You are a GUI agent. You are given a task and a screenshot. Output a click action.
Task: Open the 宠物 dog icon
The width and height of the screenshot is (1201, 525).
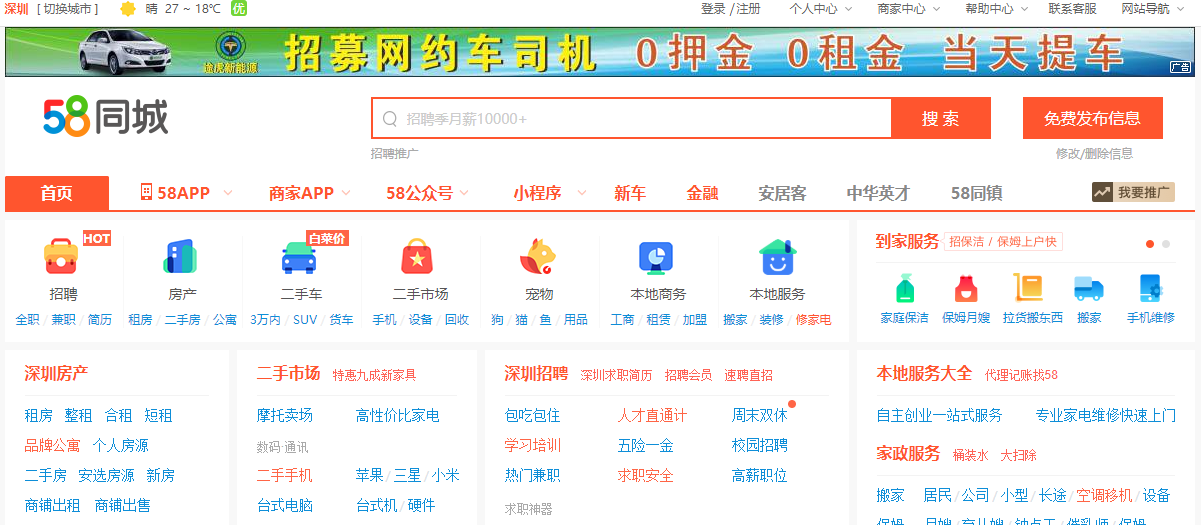(538, 257)
